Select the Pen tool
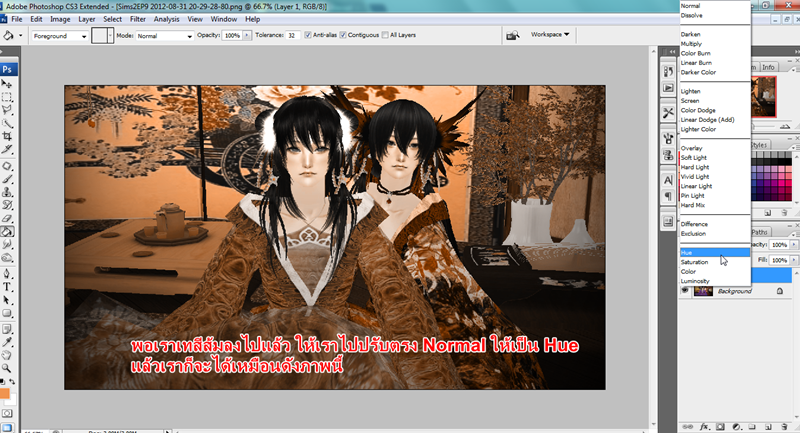This screenshot has height=433, width=800. (7, 274)
